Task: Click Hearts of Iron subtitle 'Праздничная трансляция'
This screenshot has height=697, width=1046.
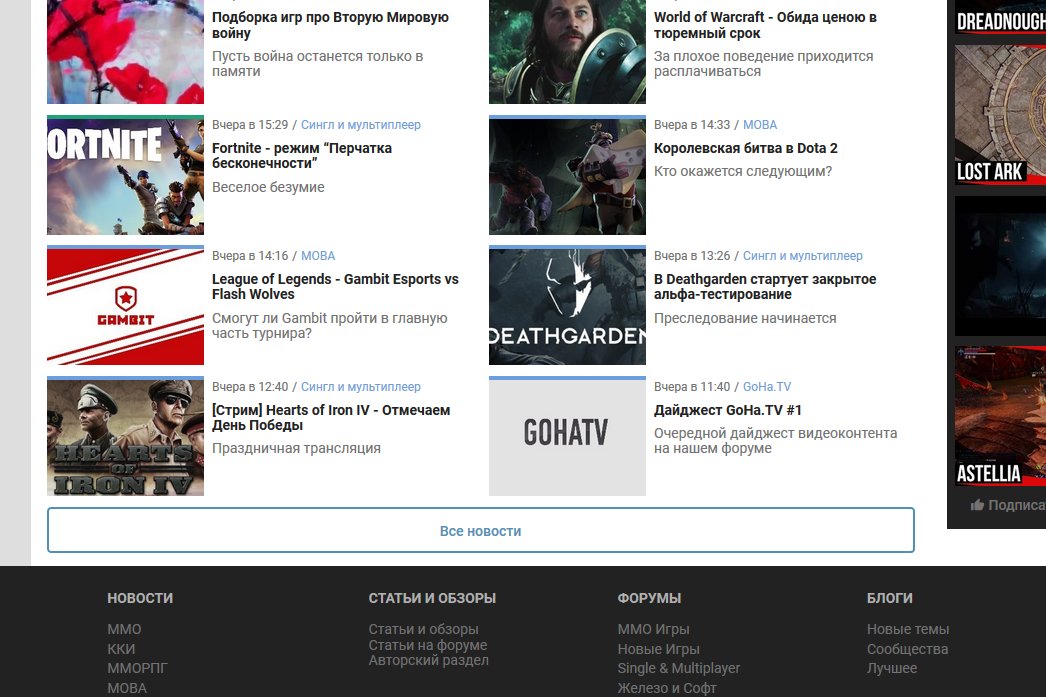Action: (296, 448)
